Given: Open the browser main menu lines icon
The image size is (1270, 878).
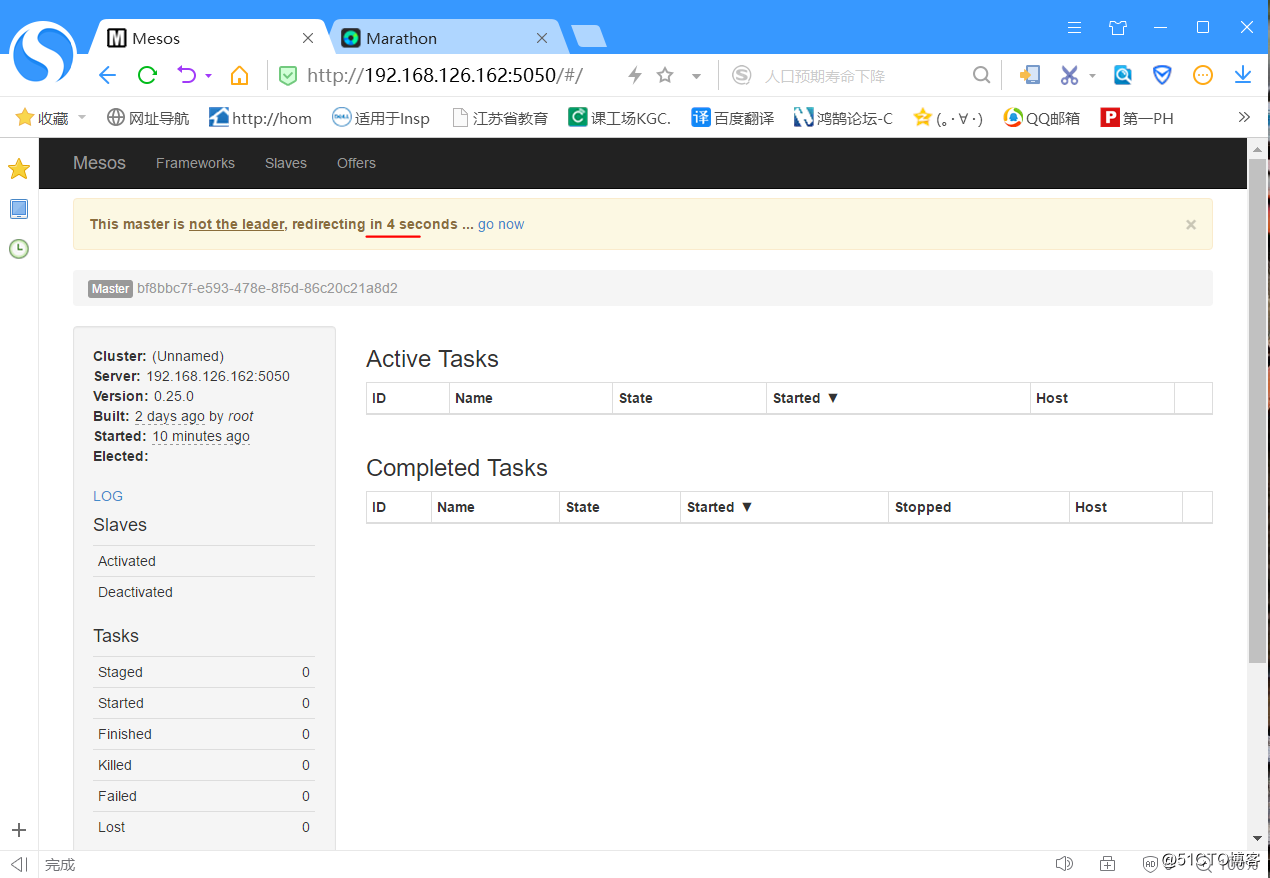Looking at the screenshot, I should [x=1074, y=28].
